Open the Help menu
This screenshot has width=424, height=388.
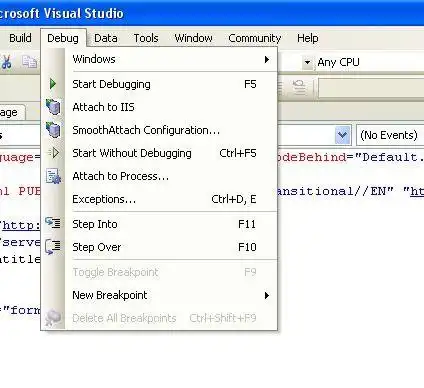pyautogui.click(x=308, y=38)
